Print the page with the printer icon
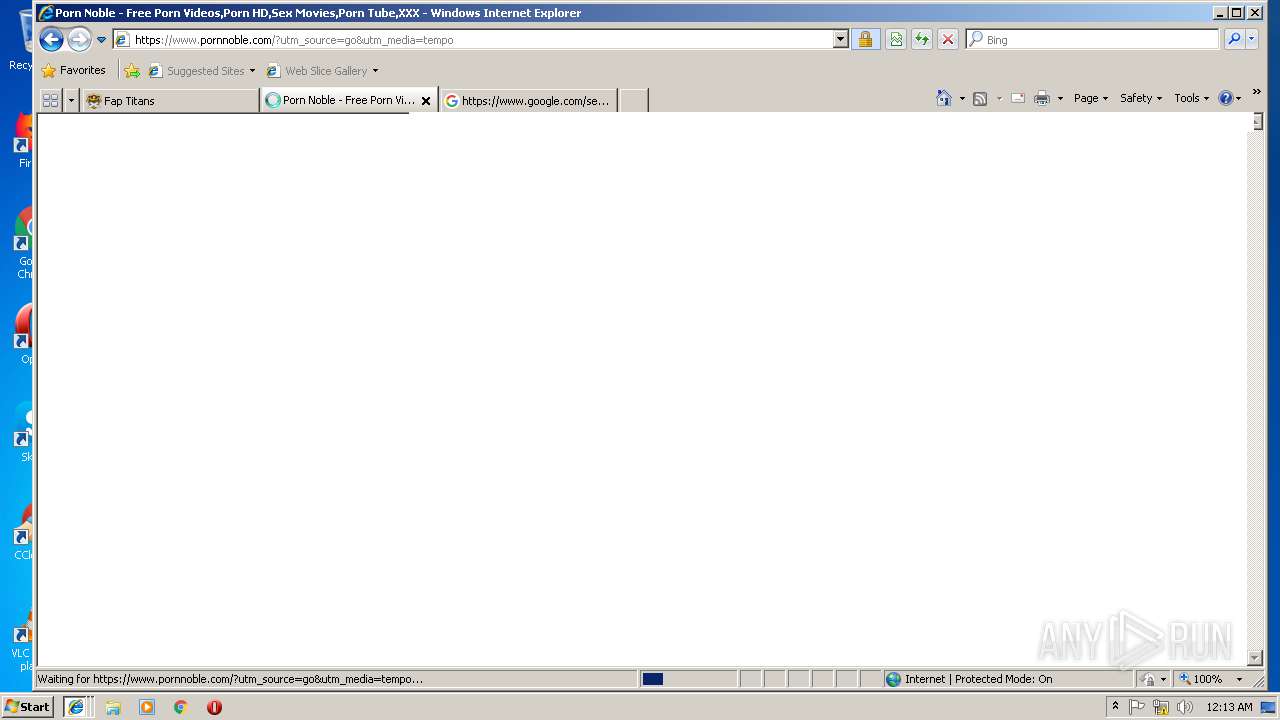The width and height of the screenshot is (1280, 720). pos(1042,98)
